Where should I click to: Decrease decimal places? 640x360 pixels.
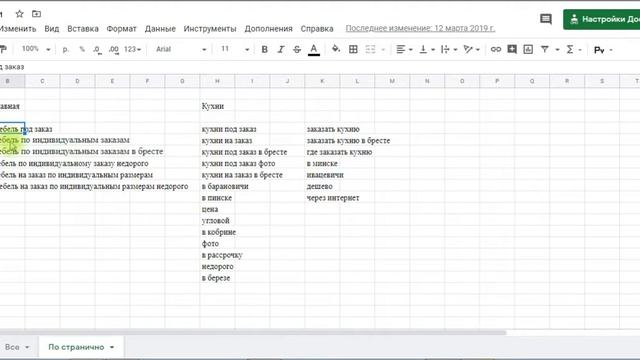click(x=97, y=50)
